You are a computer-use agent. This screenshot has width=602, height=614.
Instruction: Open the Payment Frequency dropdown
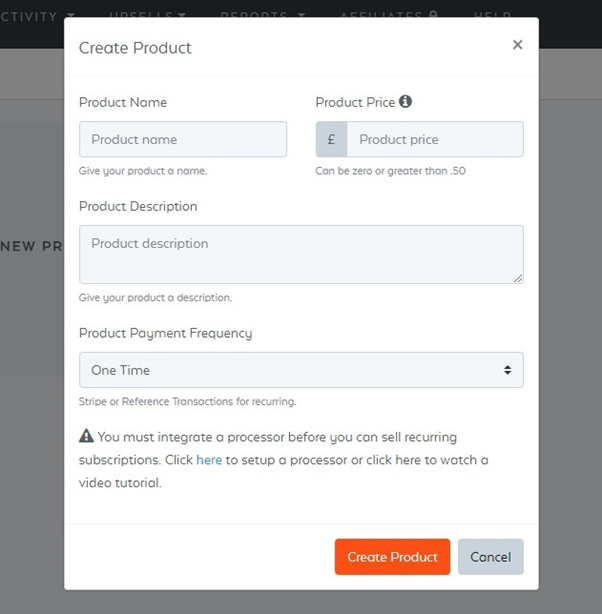tap(301, 370)
